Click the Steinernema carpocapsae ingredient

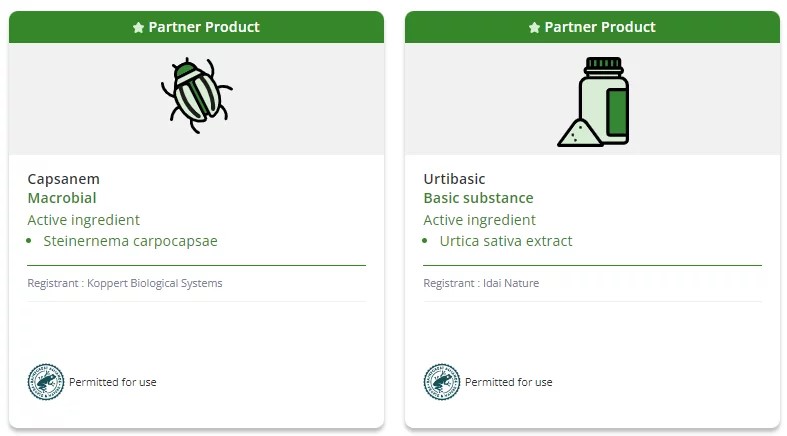[130, 241]
